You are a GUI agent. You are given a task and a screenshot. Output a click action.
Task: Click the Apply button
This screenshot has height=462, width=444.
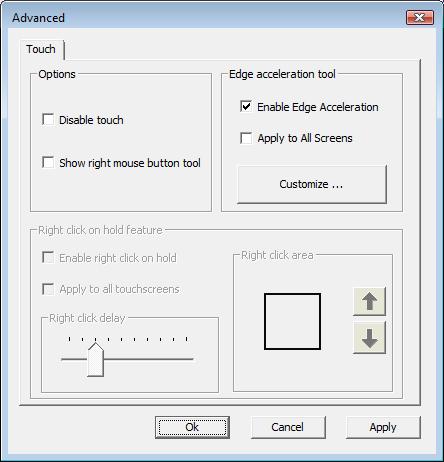click(x=383, y=427)
